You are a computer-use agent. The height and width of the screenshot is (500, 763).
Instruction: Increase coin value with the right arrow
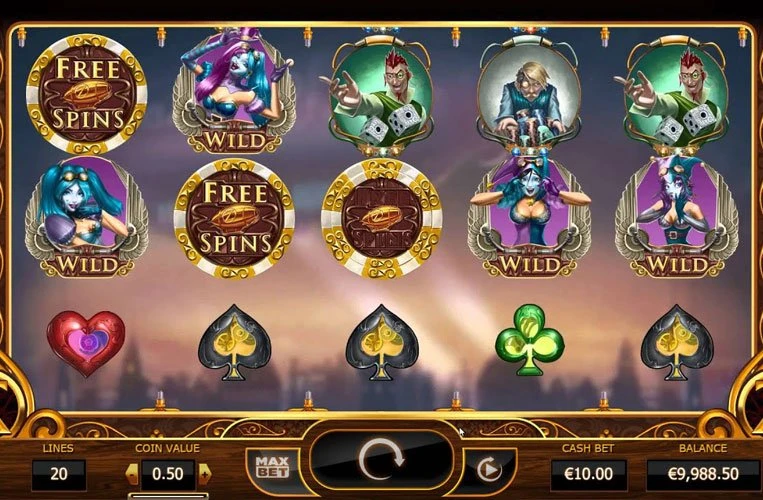(x=205, y=473)
